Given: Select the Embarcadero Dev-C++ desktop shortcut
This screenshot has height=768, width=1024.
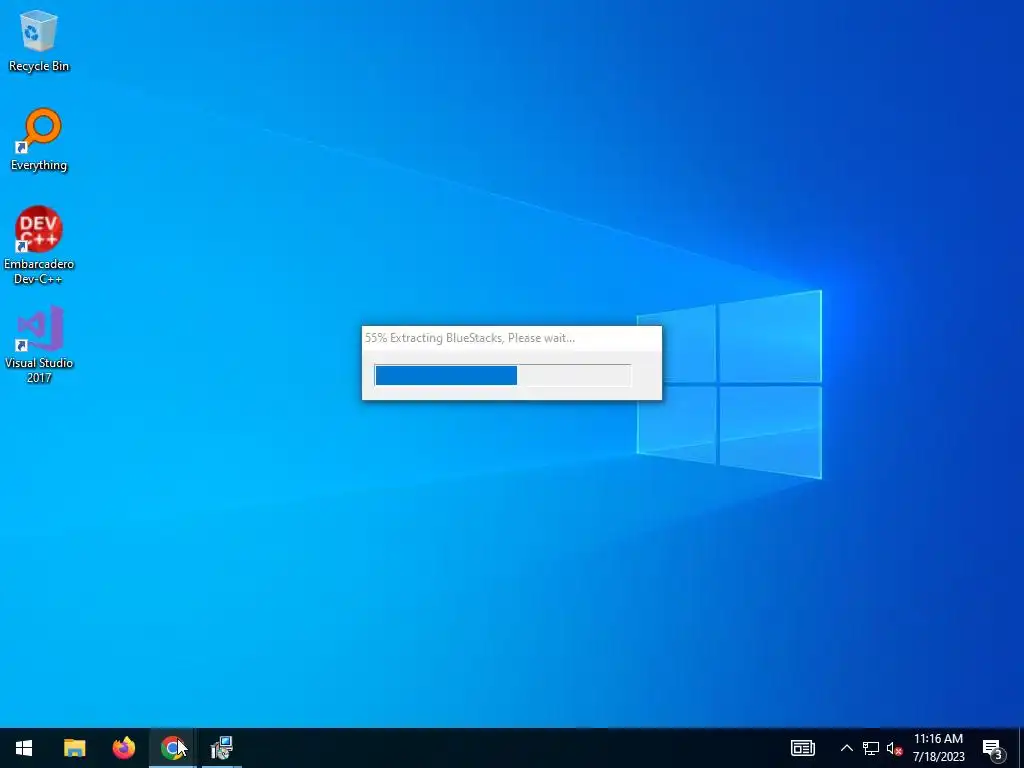Looking at the screenshot, I should pyautogui.click(x=39, y=245).
